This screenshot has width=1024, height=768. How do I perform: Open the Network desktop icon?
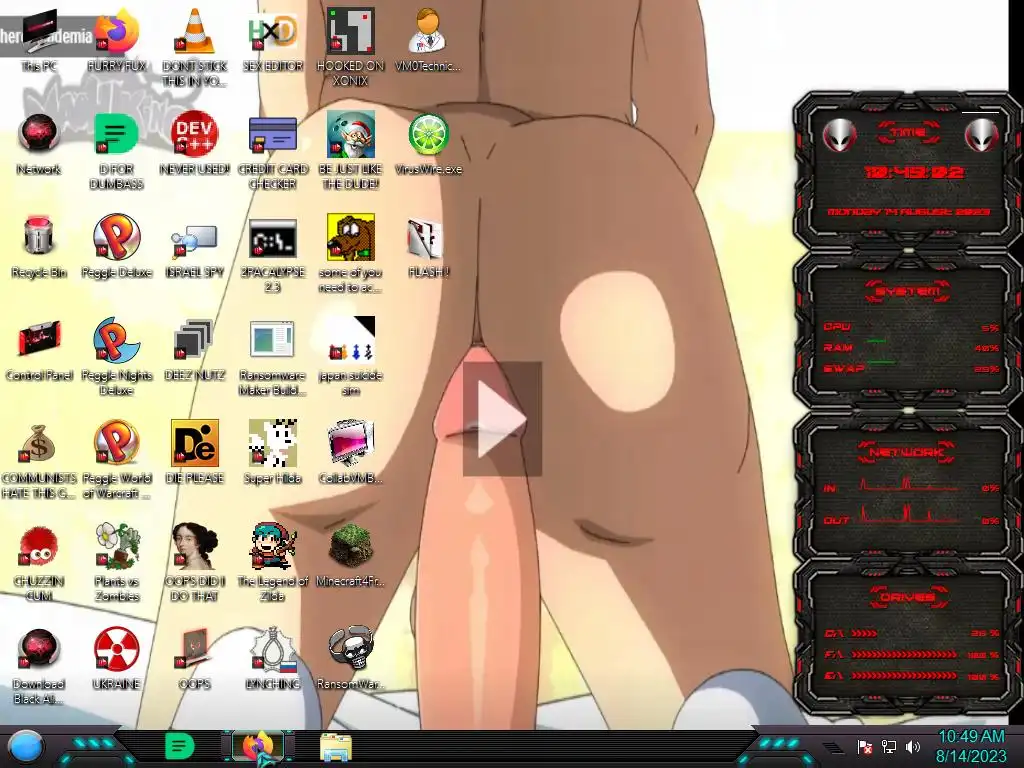click(x=39, y=144)
